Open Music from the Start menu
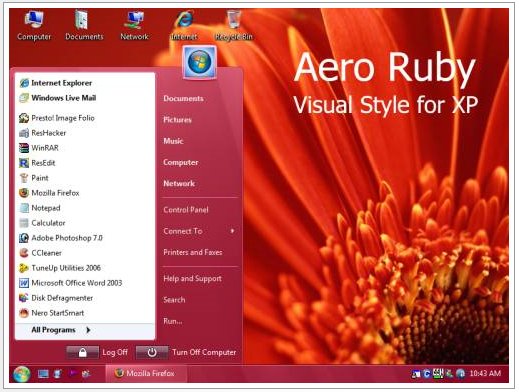 click(x=173, y=141)
